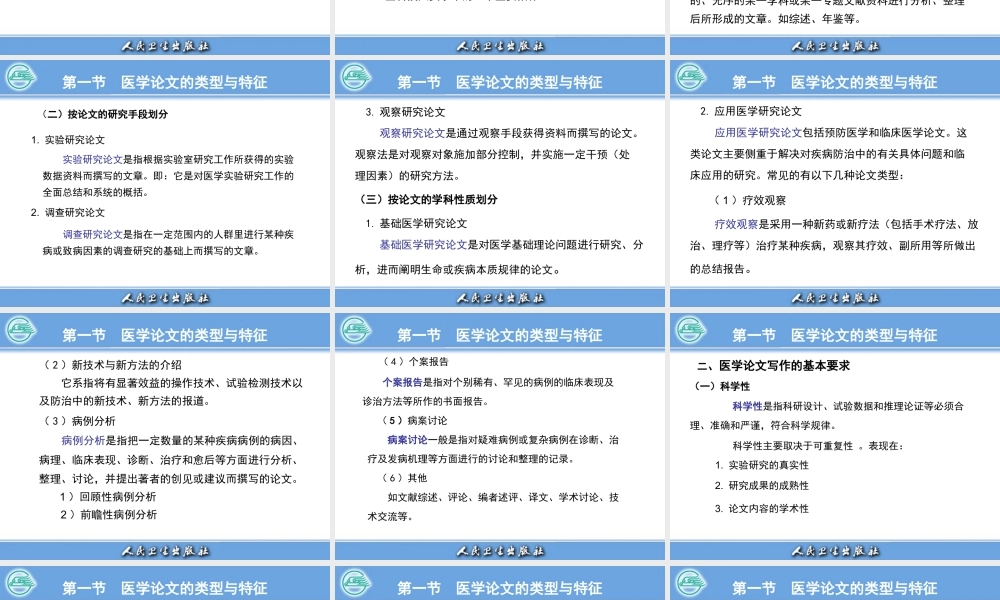The width and height of the screenshot is (1000, 600).
Task: Click the publisher emblem on the bottom-middle banner
Action: 500,550
